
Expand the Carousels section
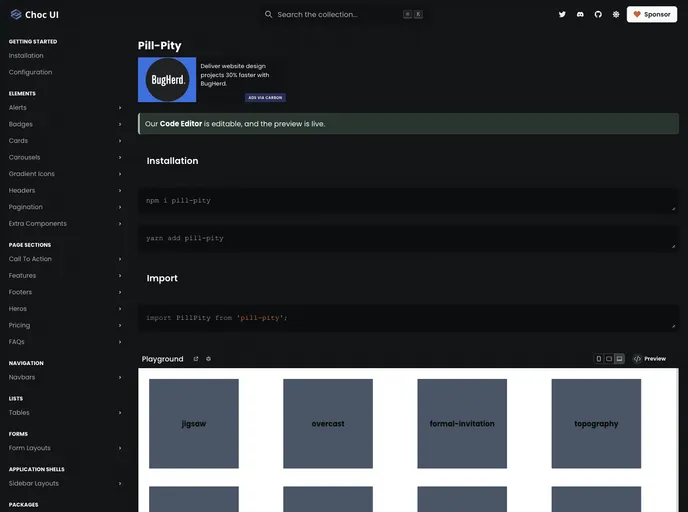pyautogui.click(x=65, y=157)
